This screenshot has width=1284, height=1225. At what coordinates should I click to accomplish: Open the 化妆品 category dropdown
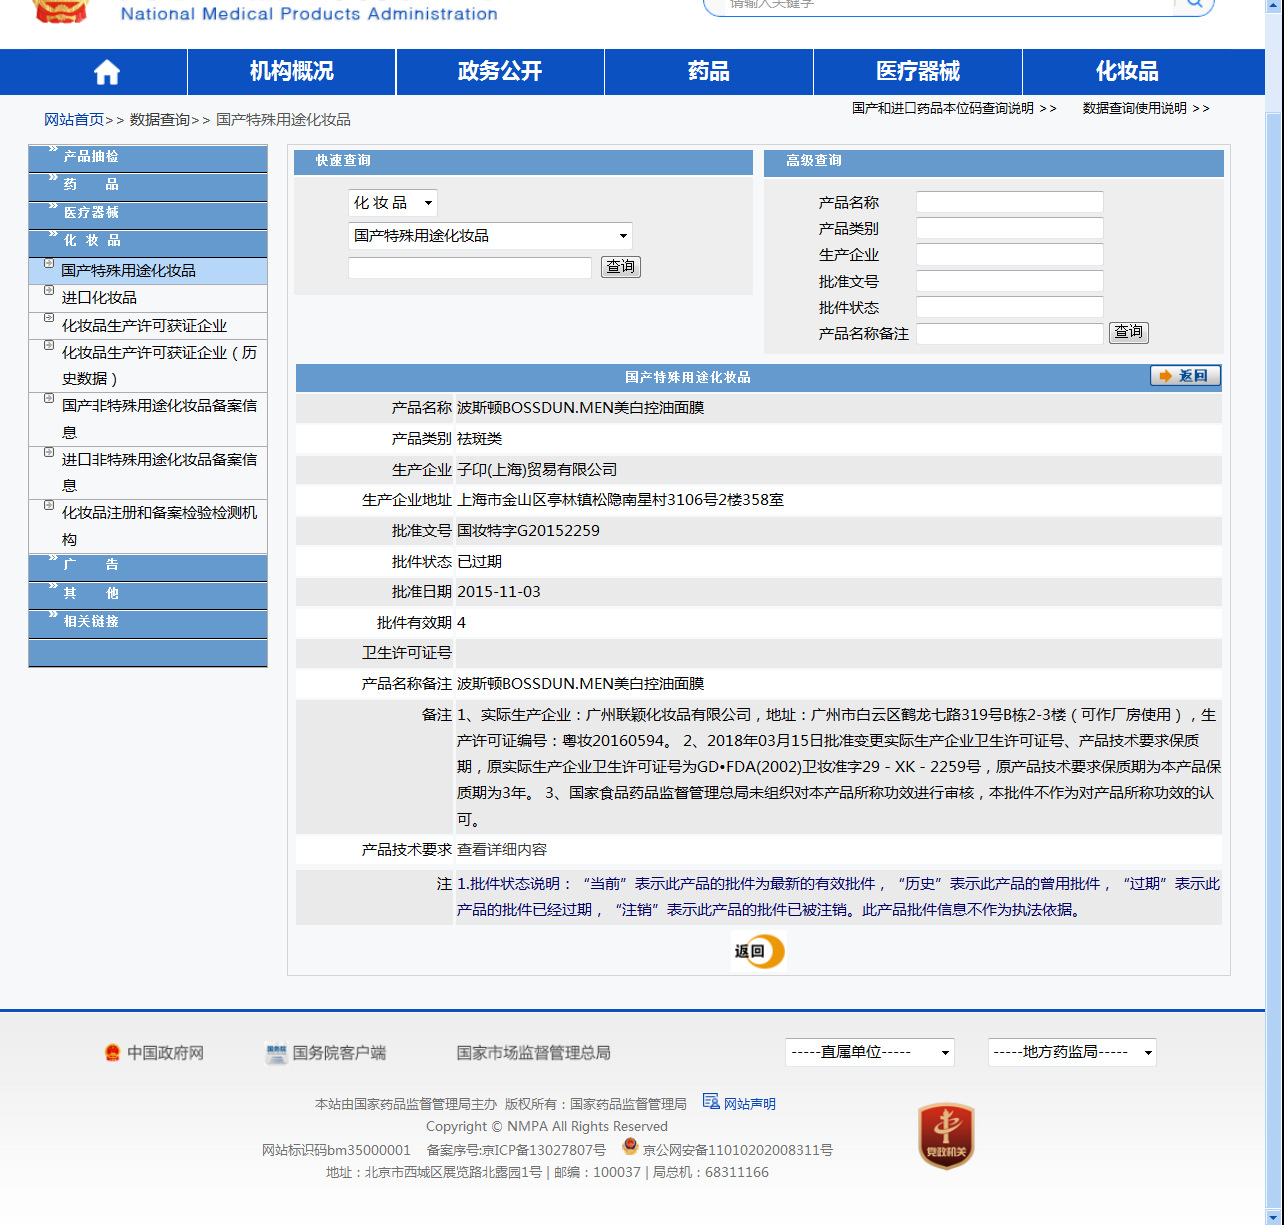[x=393, y=203]
